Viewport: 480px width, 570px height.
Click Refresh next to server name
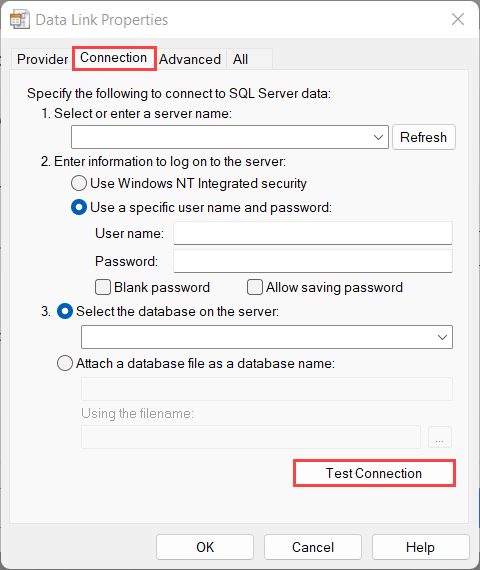[x=424, y=137]
